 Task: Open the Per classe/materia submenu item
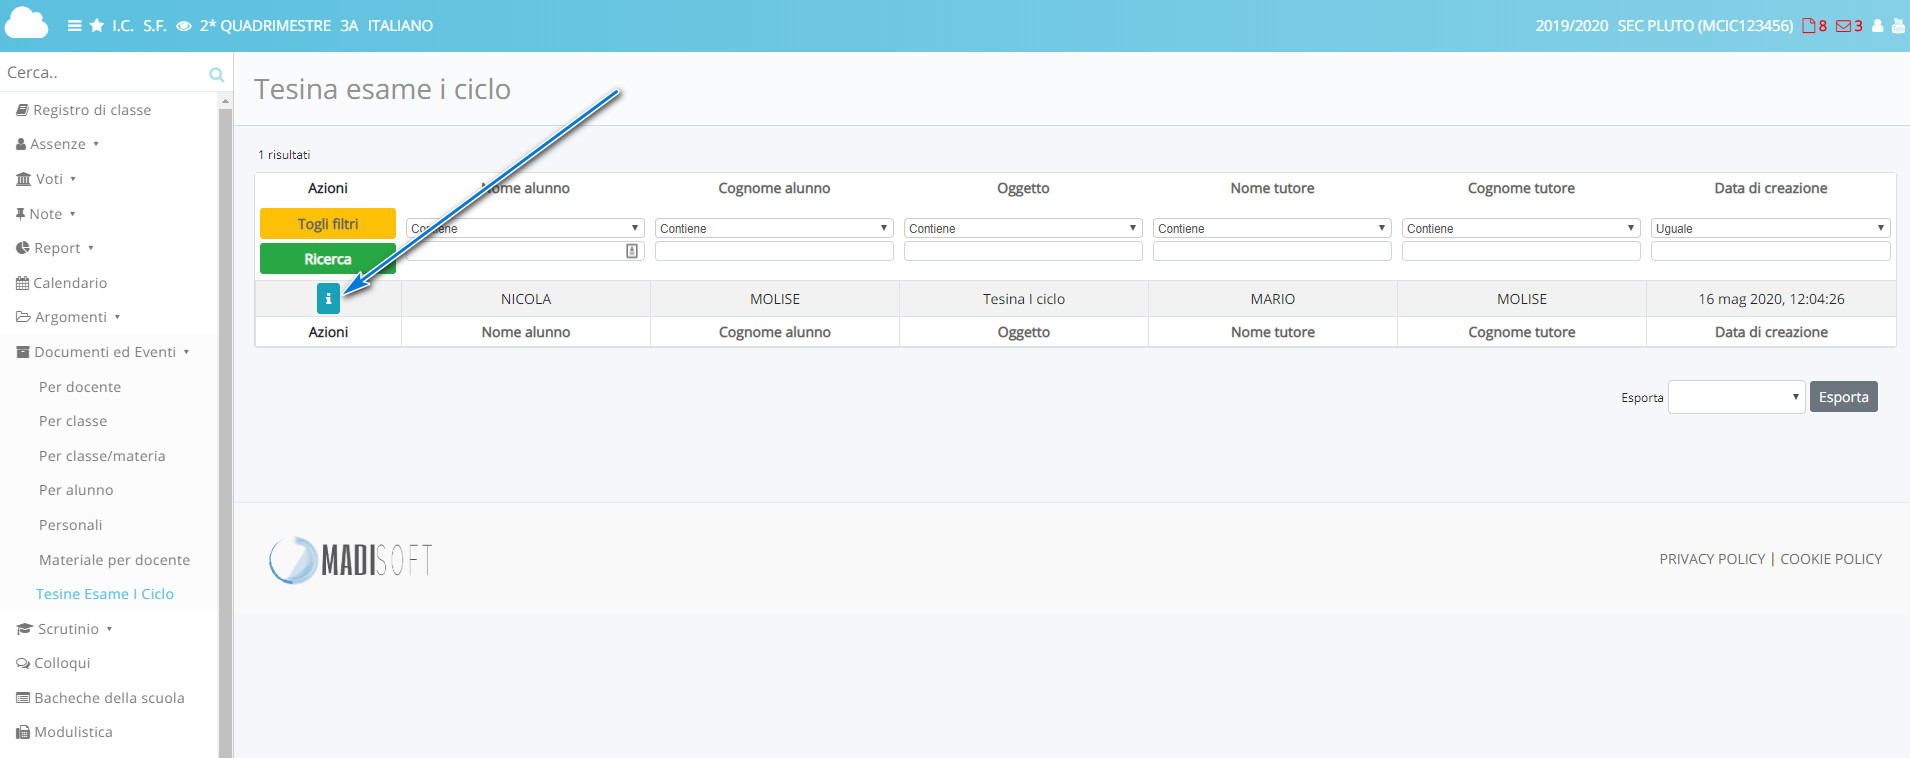coord(102,456)
